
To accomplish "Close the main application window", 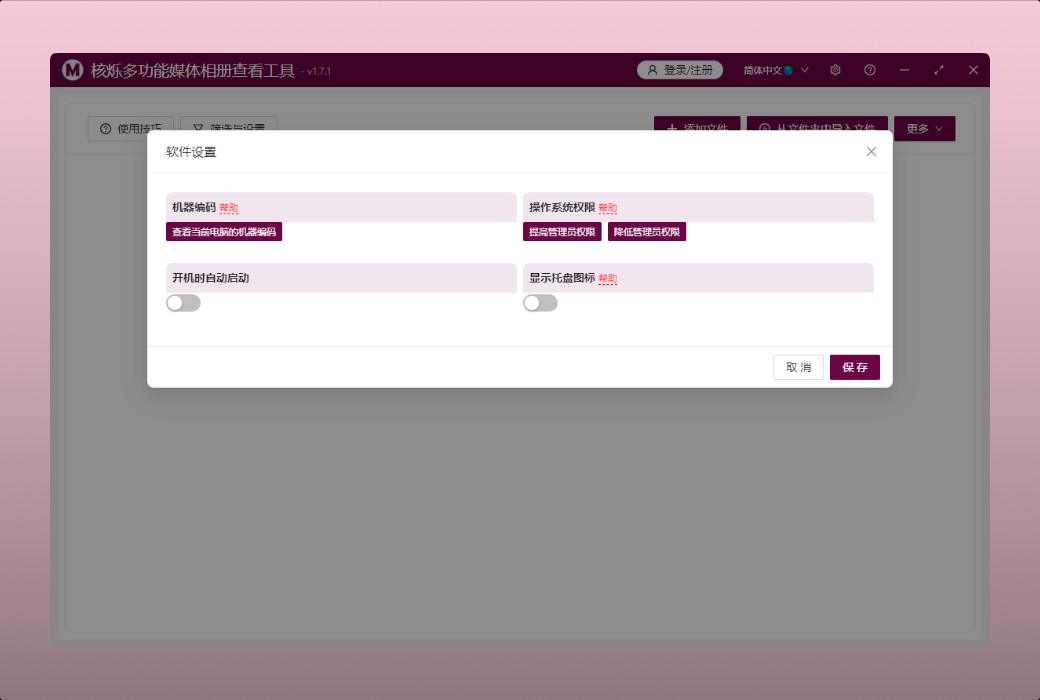I will 973,70.
